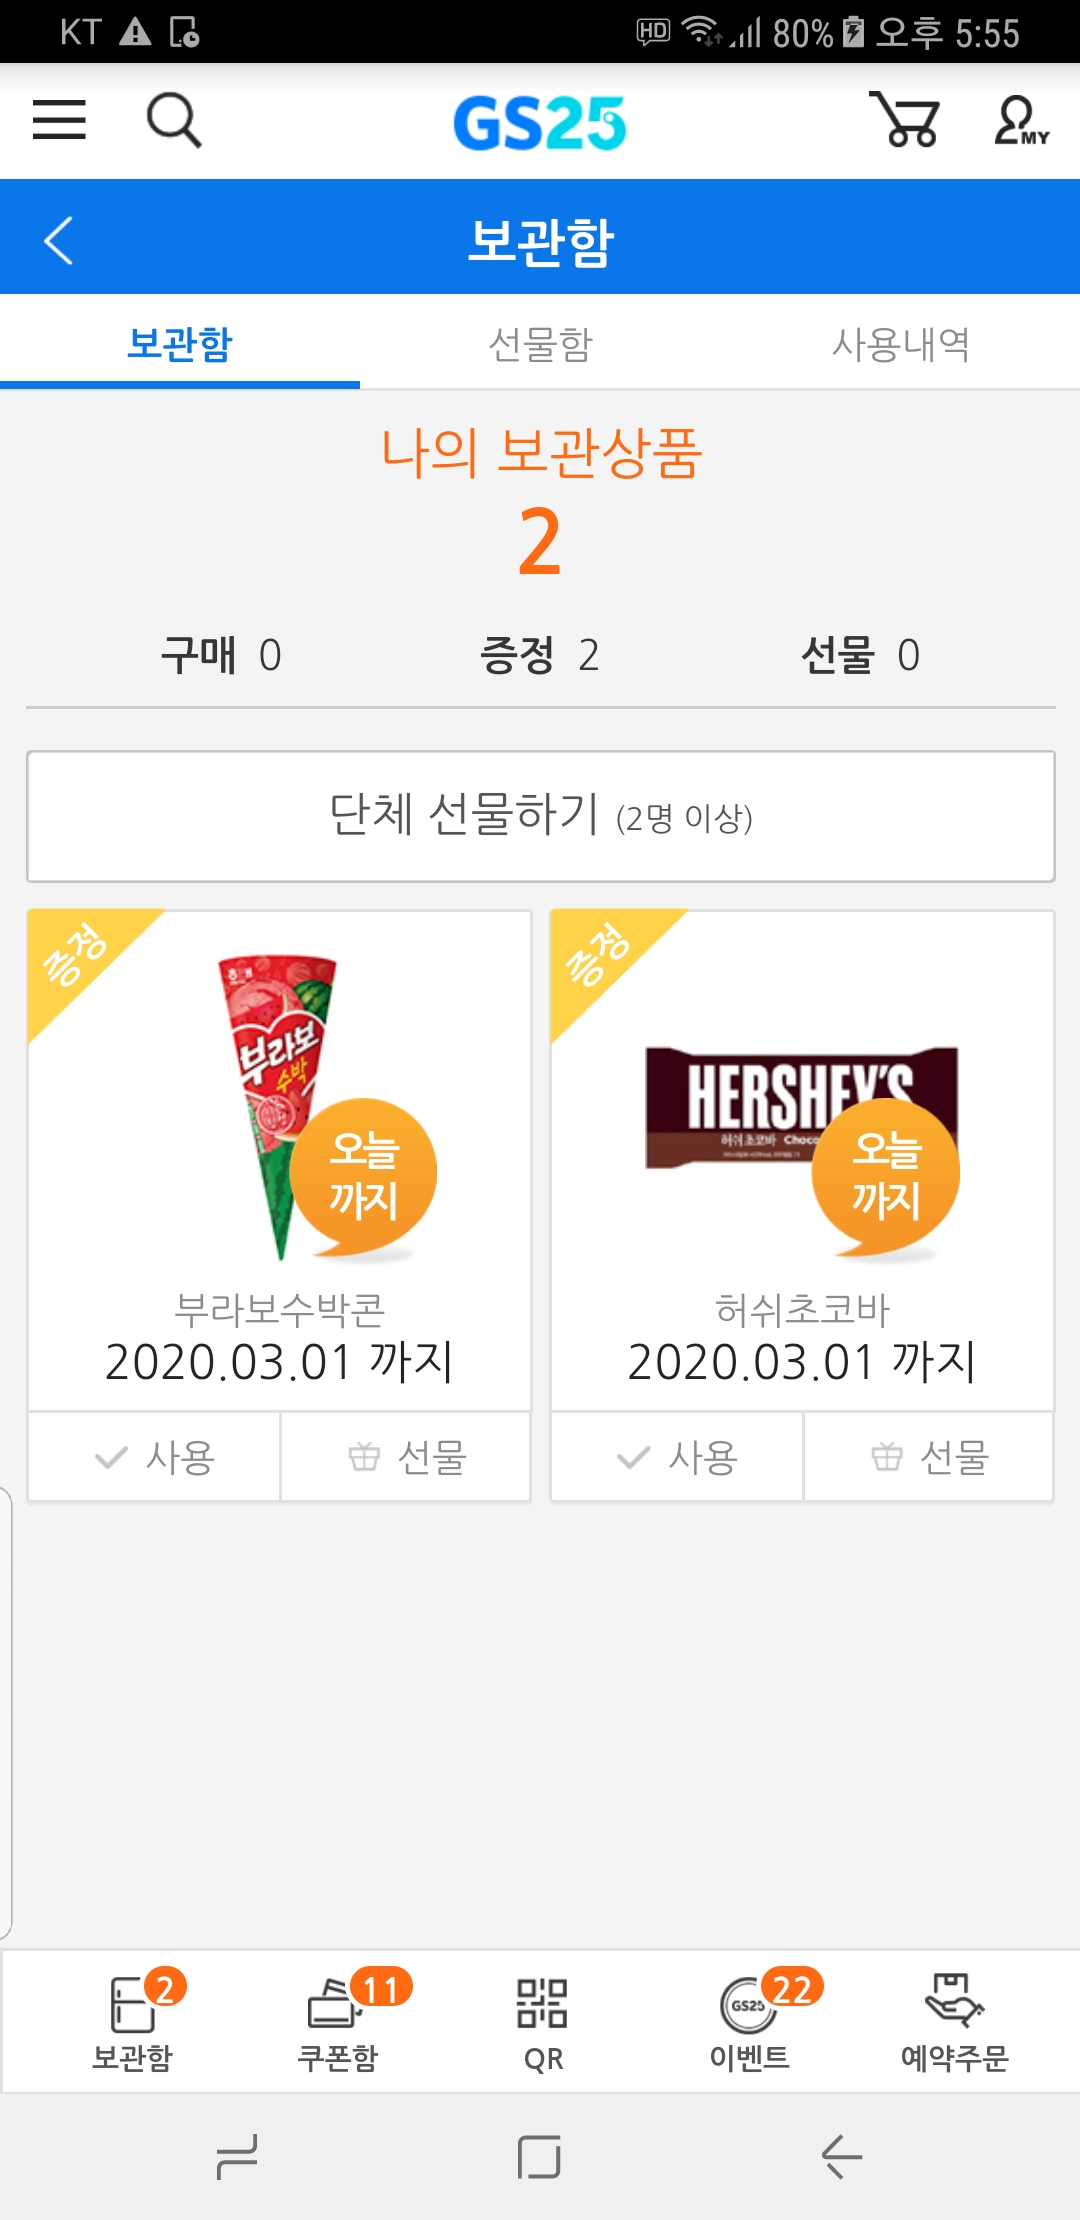The image size is (1080, 2220).
Task: Tap the search magnifier icon
Action: click(174, 120)
